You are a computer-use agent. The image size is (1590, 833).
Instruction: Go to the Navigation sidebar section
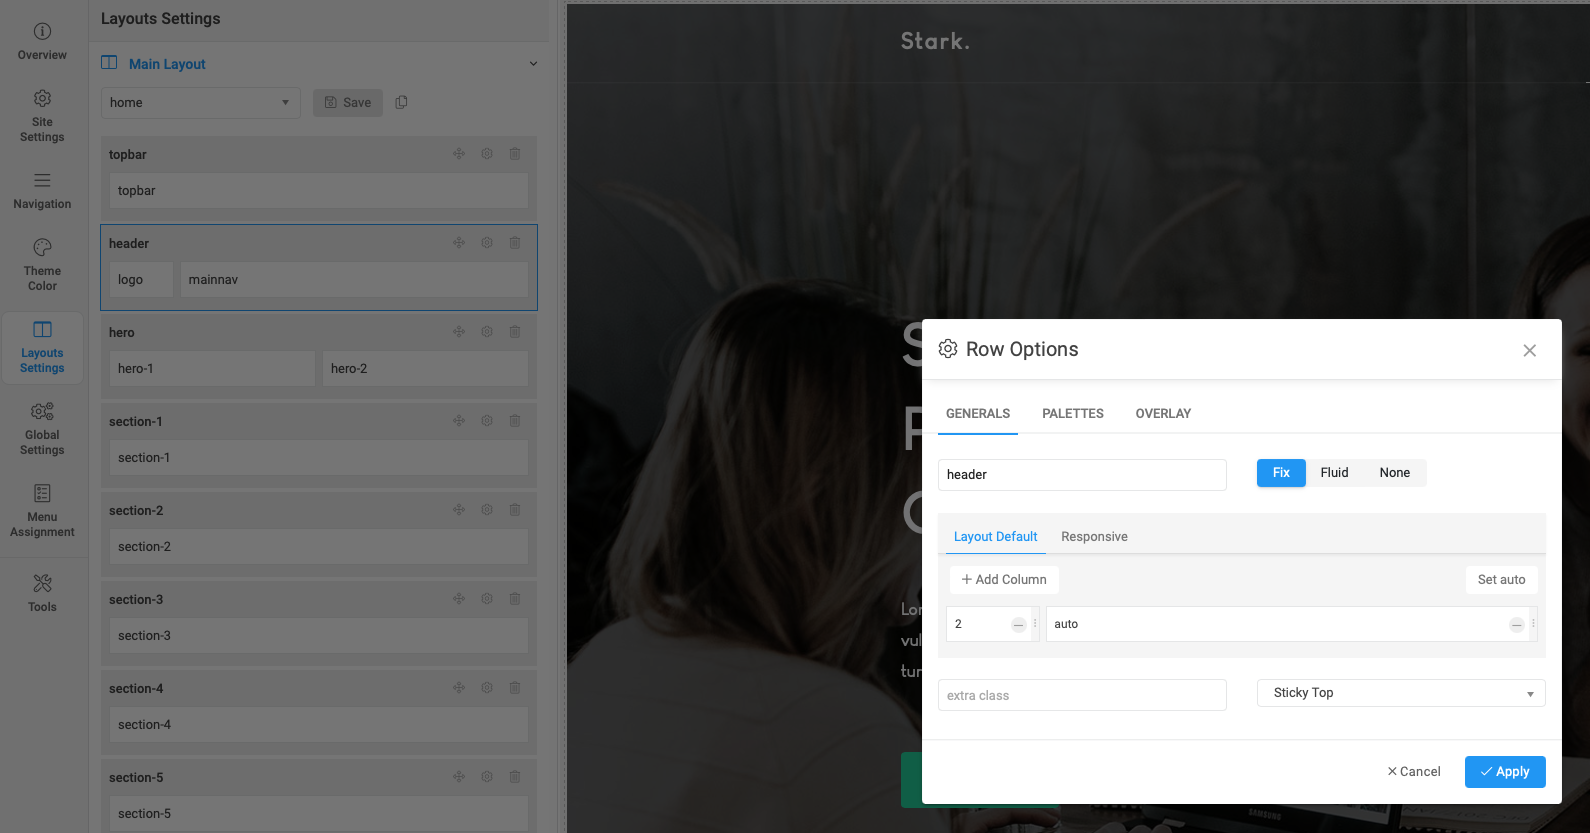click(x=42, y=191)
